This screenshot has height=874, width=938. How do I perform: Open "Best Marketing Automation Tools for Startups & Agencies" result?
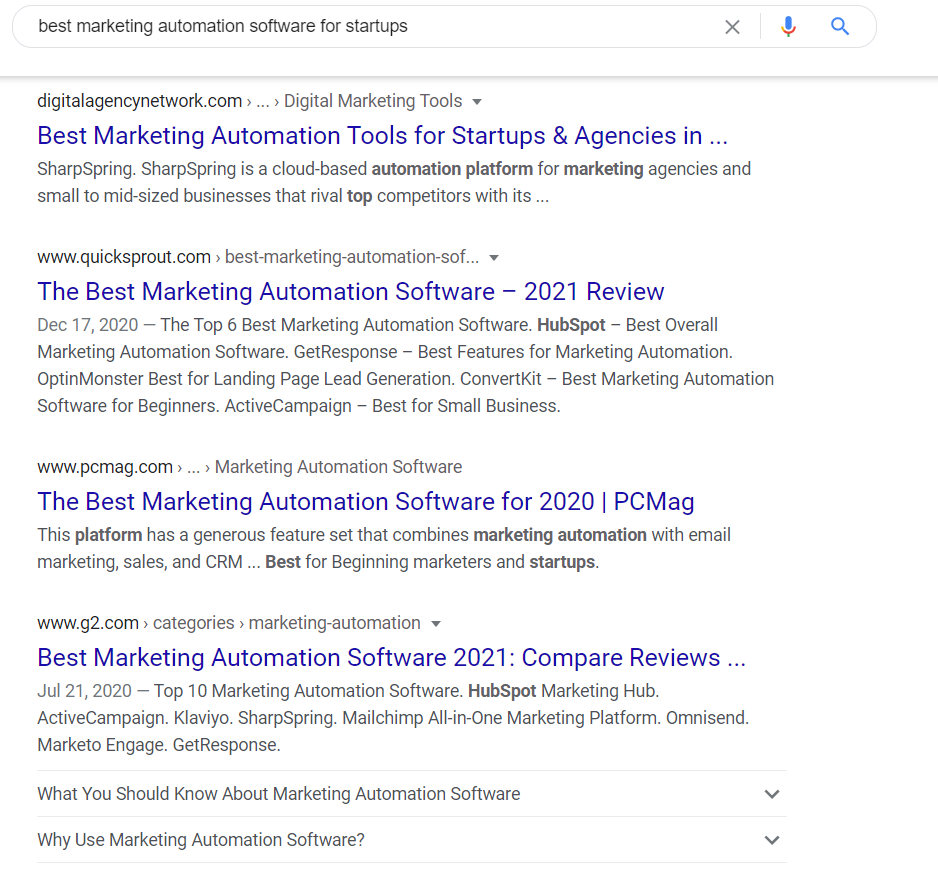382,136
